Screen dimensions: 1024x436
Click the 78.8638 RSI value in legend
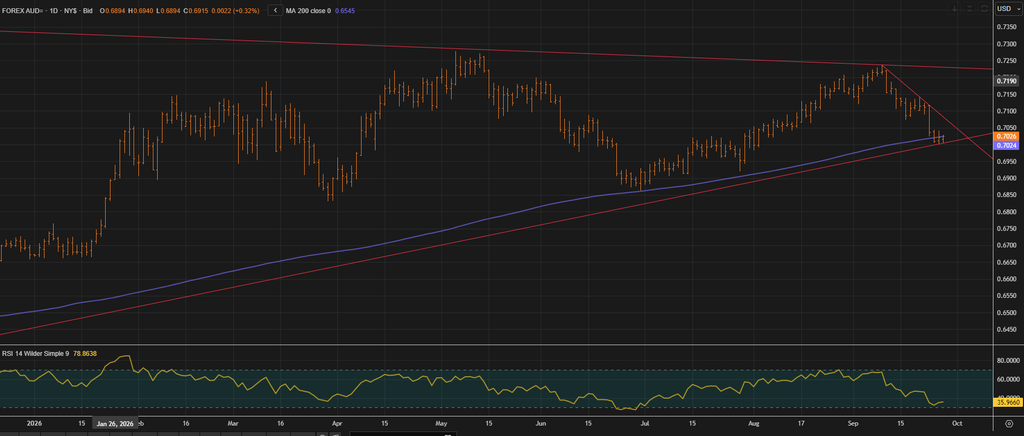point(86,353)
